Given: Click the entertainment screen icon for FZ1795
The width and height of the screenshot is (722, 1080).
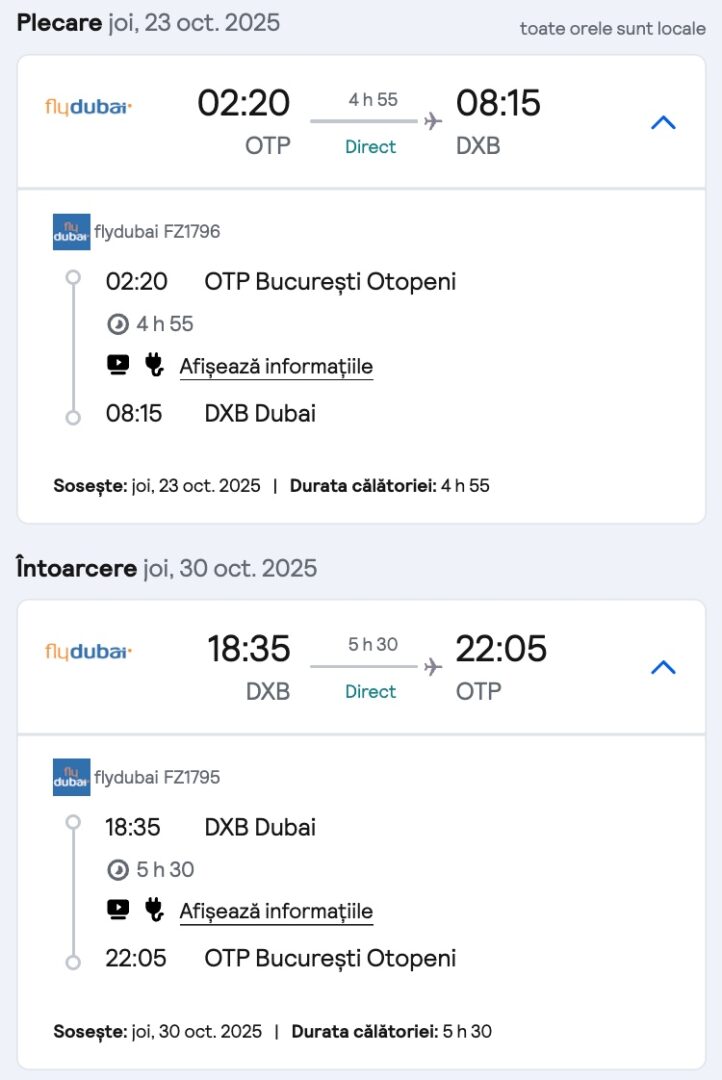Looking at the screenshot, I should 118,910.
